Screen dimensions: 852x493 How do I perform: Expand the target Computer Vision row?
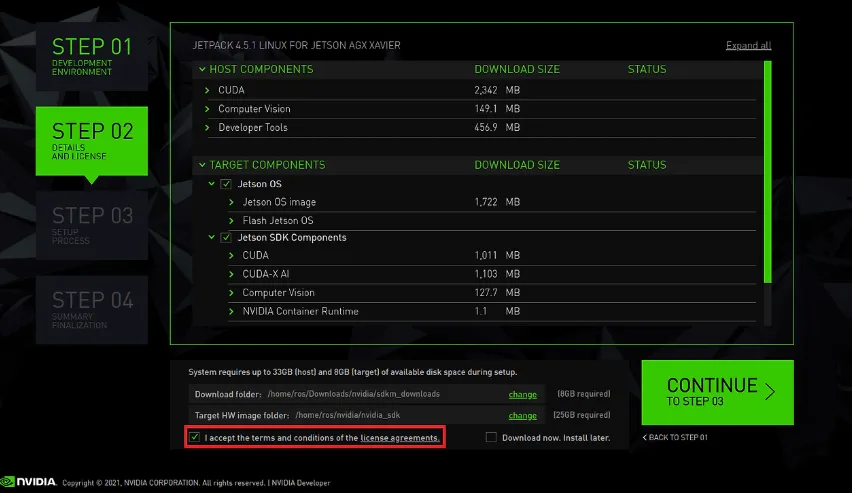tap(231, 292)
